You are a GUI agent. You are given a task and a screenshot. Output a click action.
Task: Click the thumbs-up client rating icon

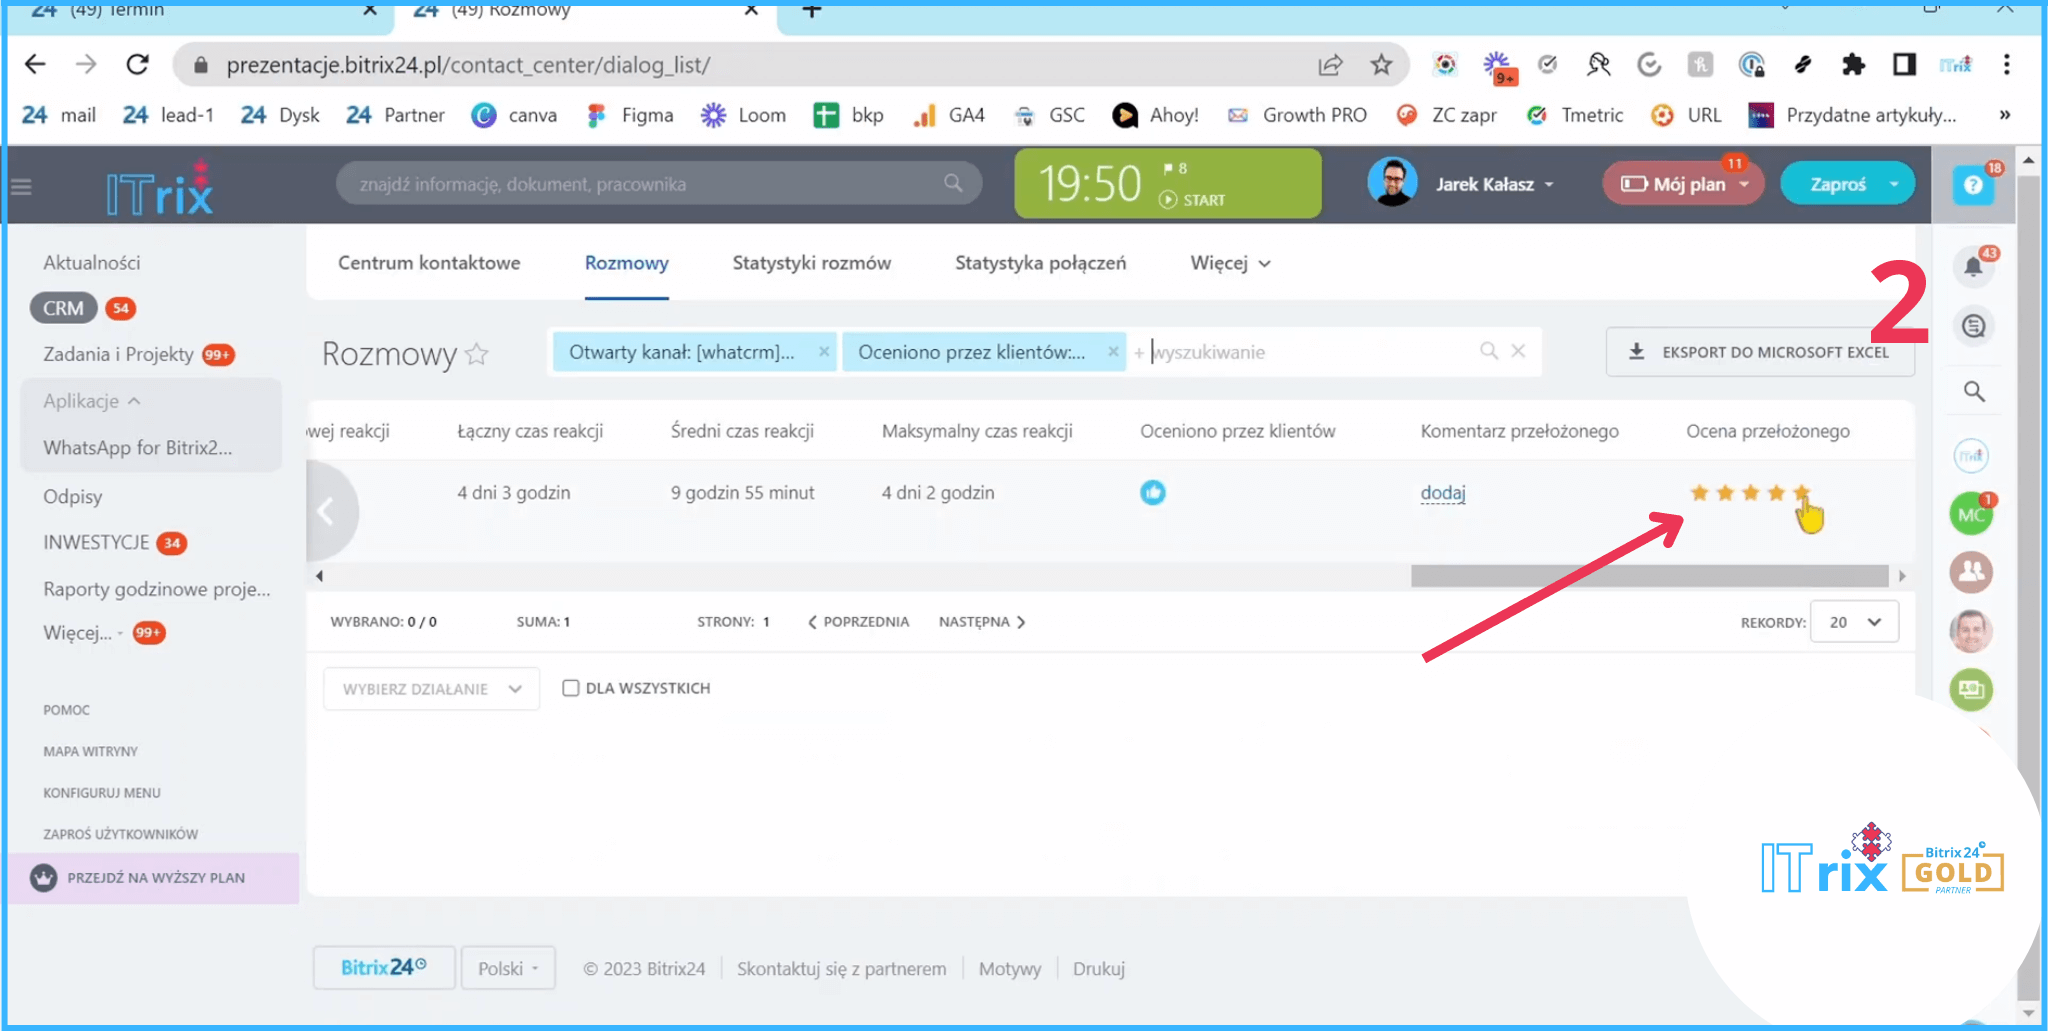(x=1152, y=492)
